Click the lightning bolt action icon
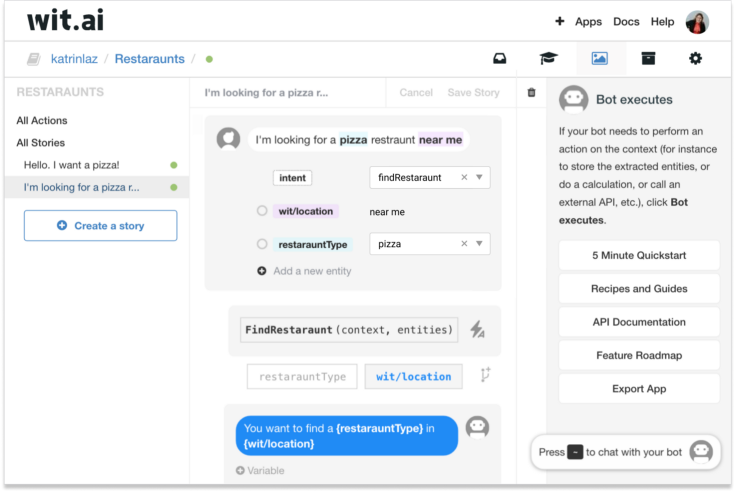735x492 pixels. point(478,329)
